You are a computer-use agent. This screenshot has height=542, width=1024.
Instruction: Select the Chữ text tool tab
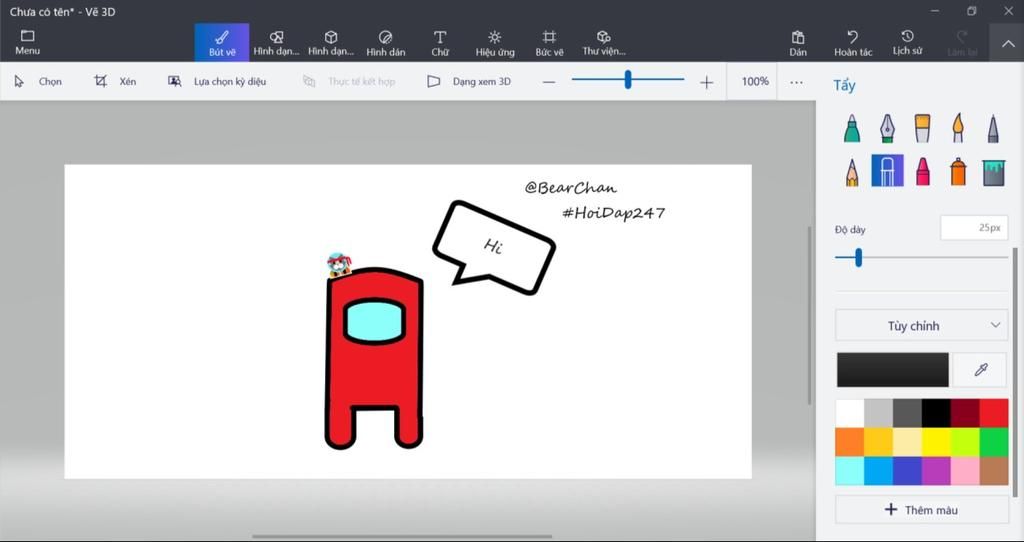[440, 42]
